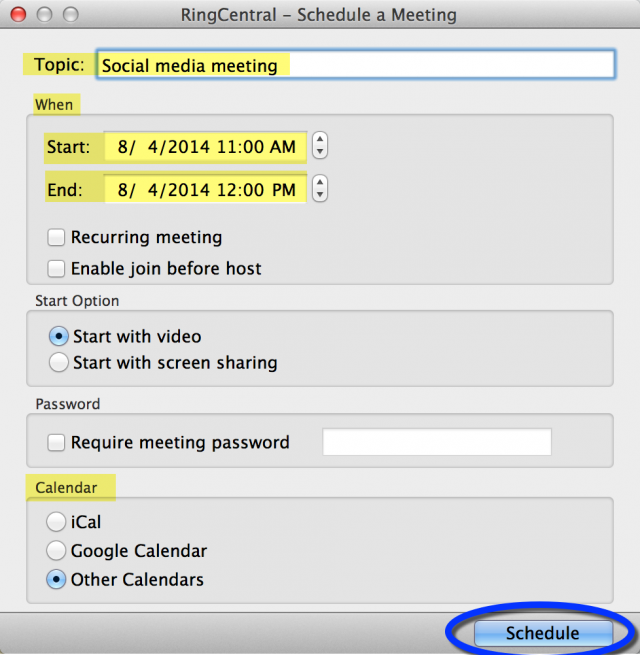Viewport: 640px width, 655px height.
Task: Decrease Start time with stepper down arrow
Action: coord(319,153)
